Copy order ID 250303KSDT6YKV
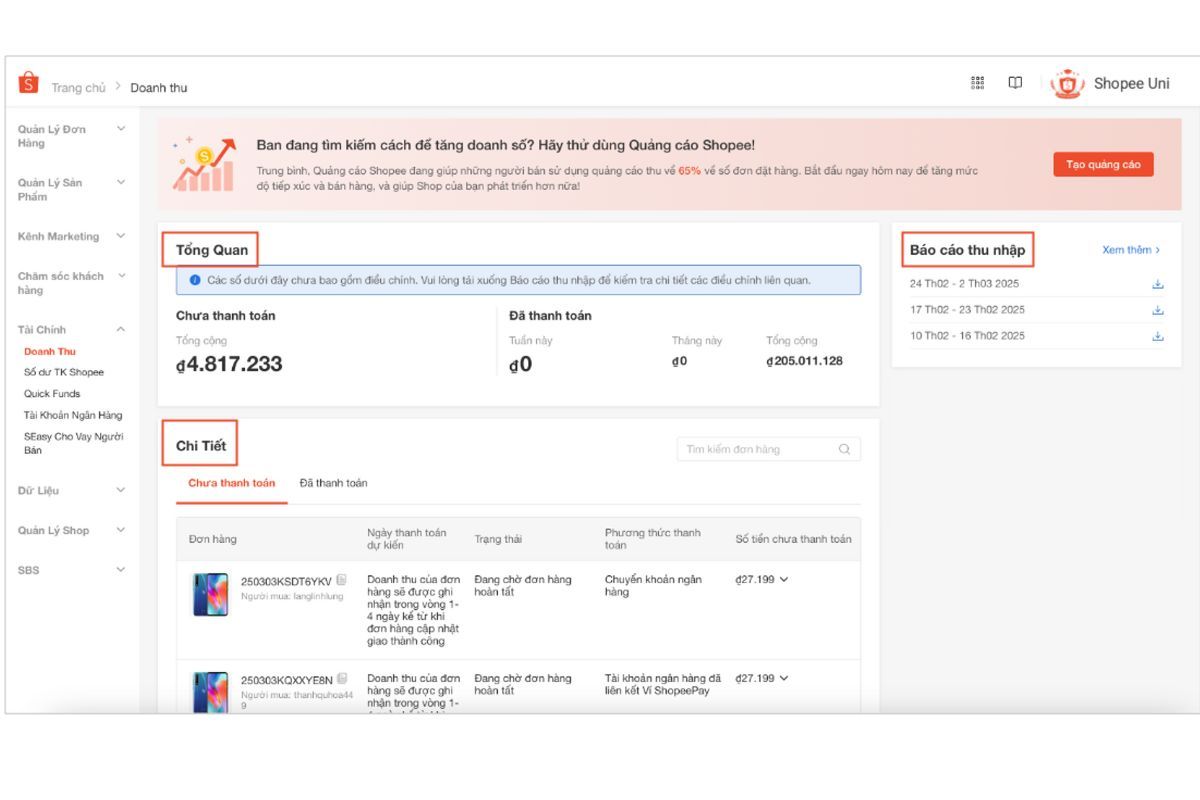The width and height of the screenshot is (1200, 800). coord(341,580)
